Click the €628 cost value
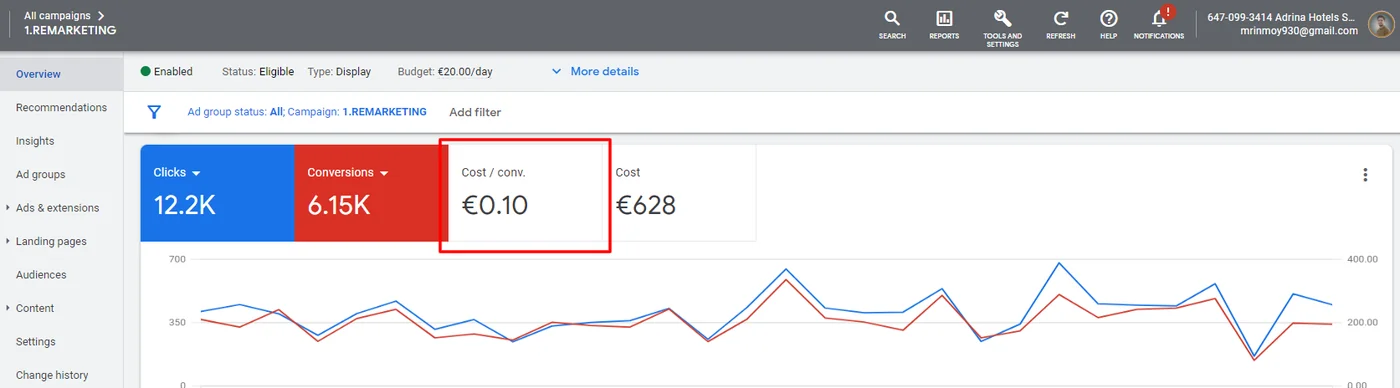The image size is (1400, 388). click(646, 206)
